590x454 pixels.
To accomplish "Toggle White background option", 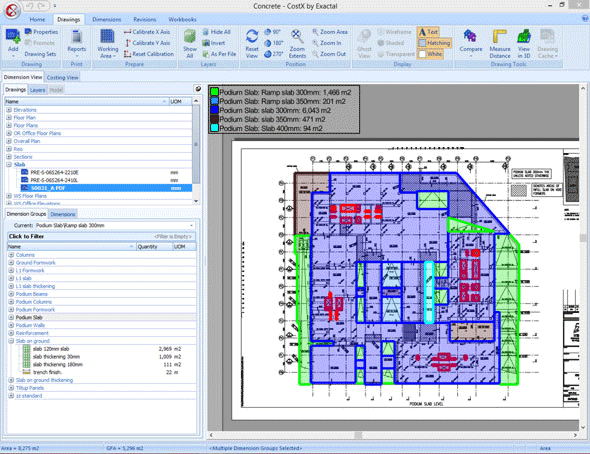I will pos(430,54).
